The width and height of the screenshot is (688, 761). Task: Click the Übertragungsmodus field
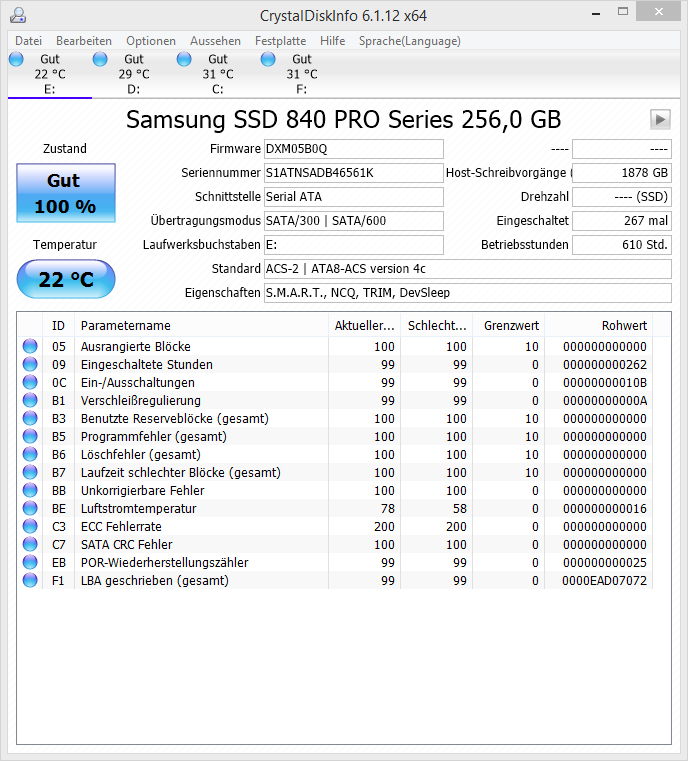click(354, 221)
